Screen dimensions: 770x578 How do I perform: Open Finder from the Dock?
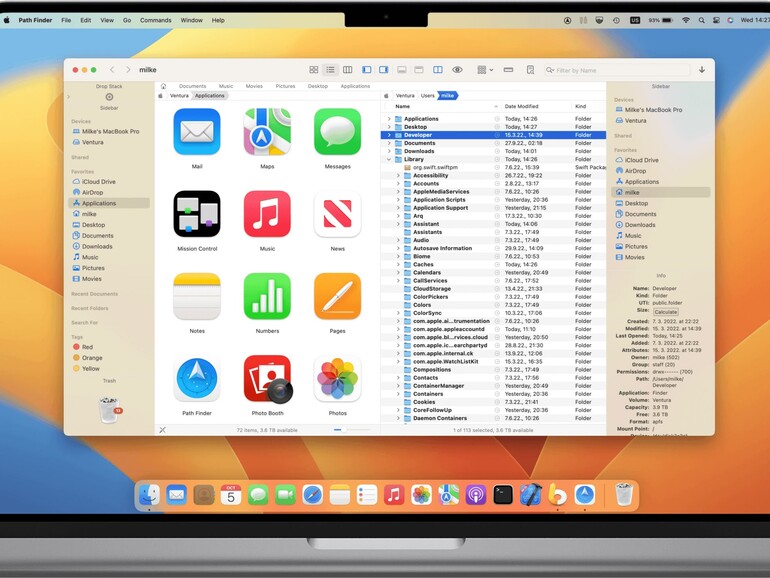point(149,495)
